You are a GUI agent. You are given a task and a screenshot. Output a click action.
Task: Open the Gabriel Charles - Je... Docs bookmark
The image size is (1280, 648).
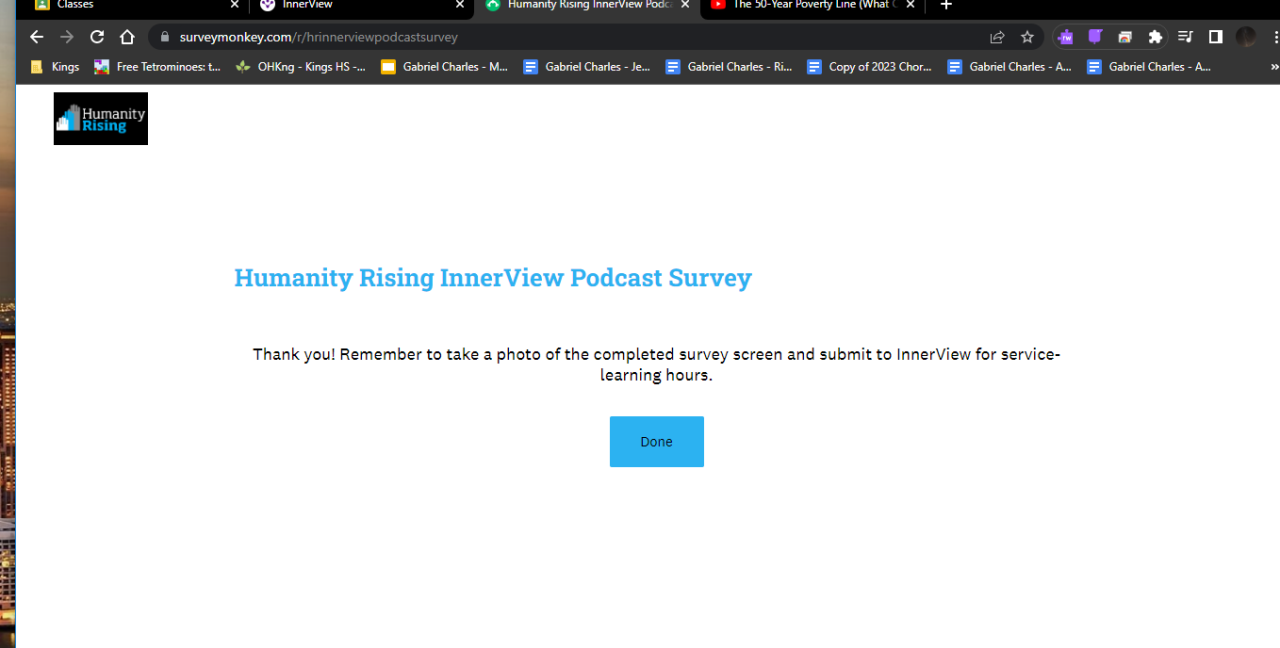587,67
